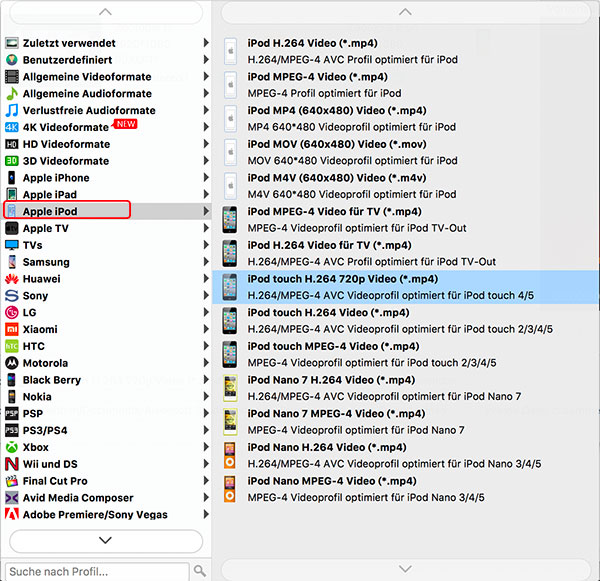This screenshot has height=581, width=600.
Task: Click the Benutzerdefiniert globe icon
Action: tap(12, 60)
